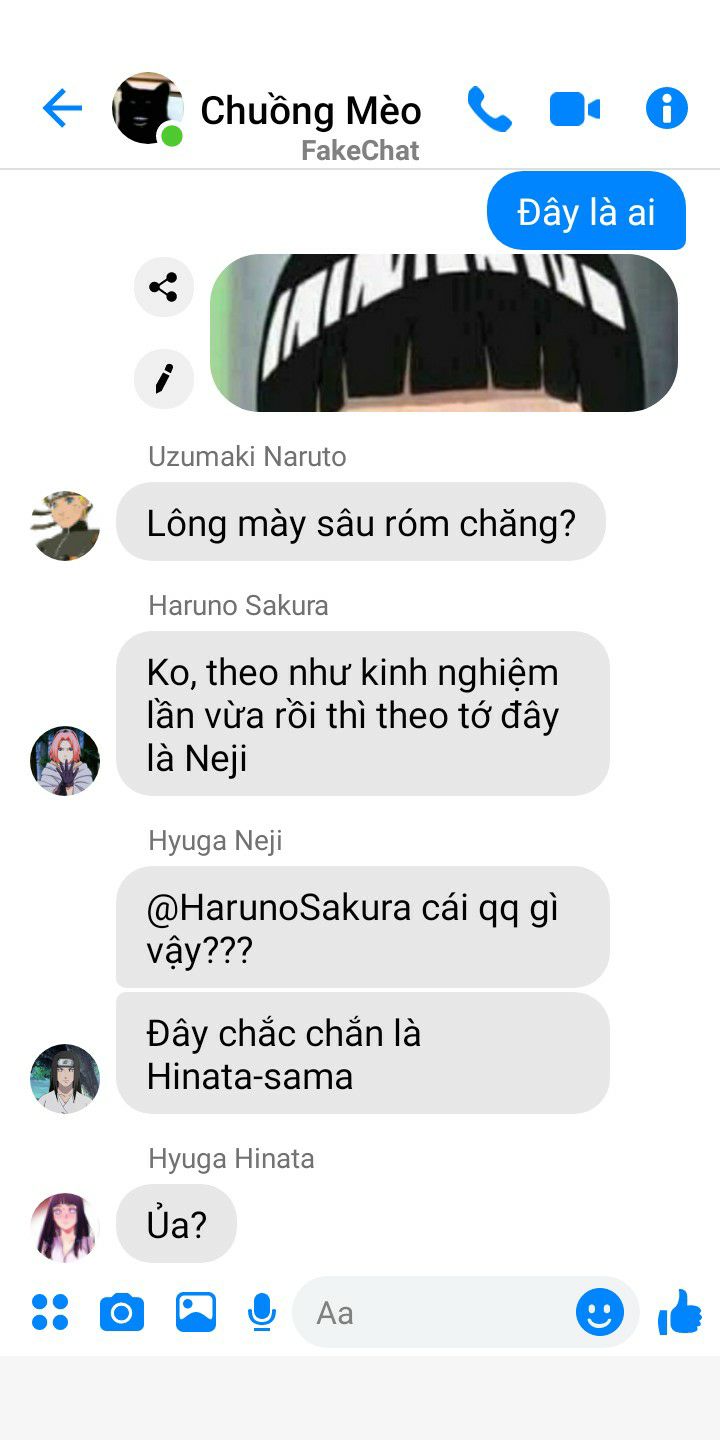Open the photo gallery icon
Screen dimensions: 720x1440
pos(196,1312)
